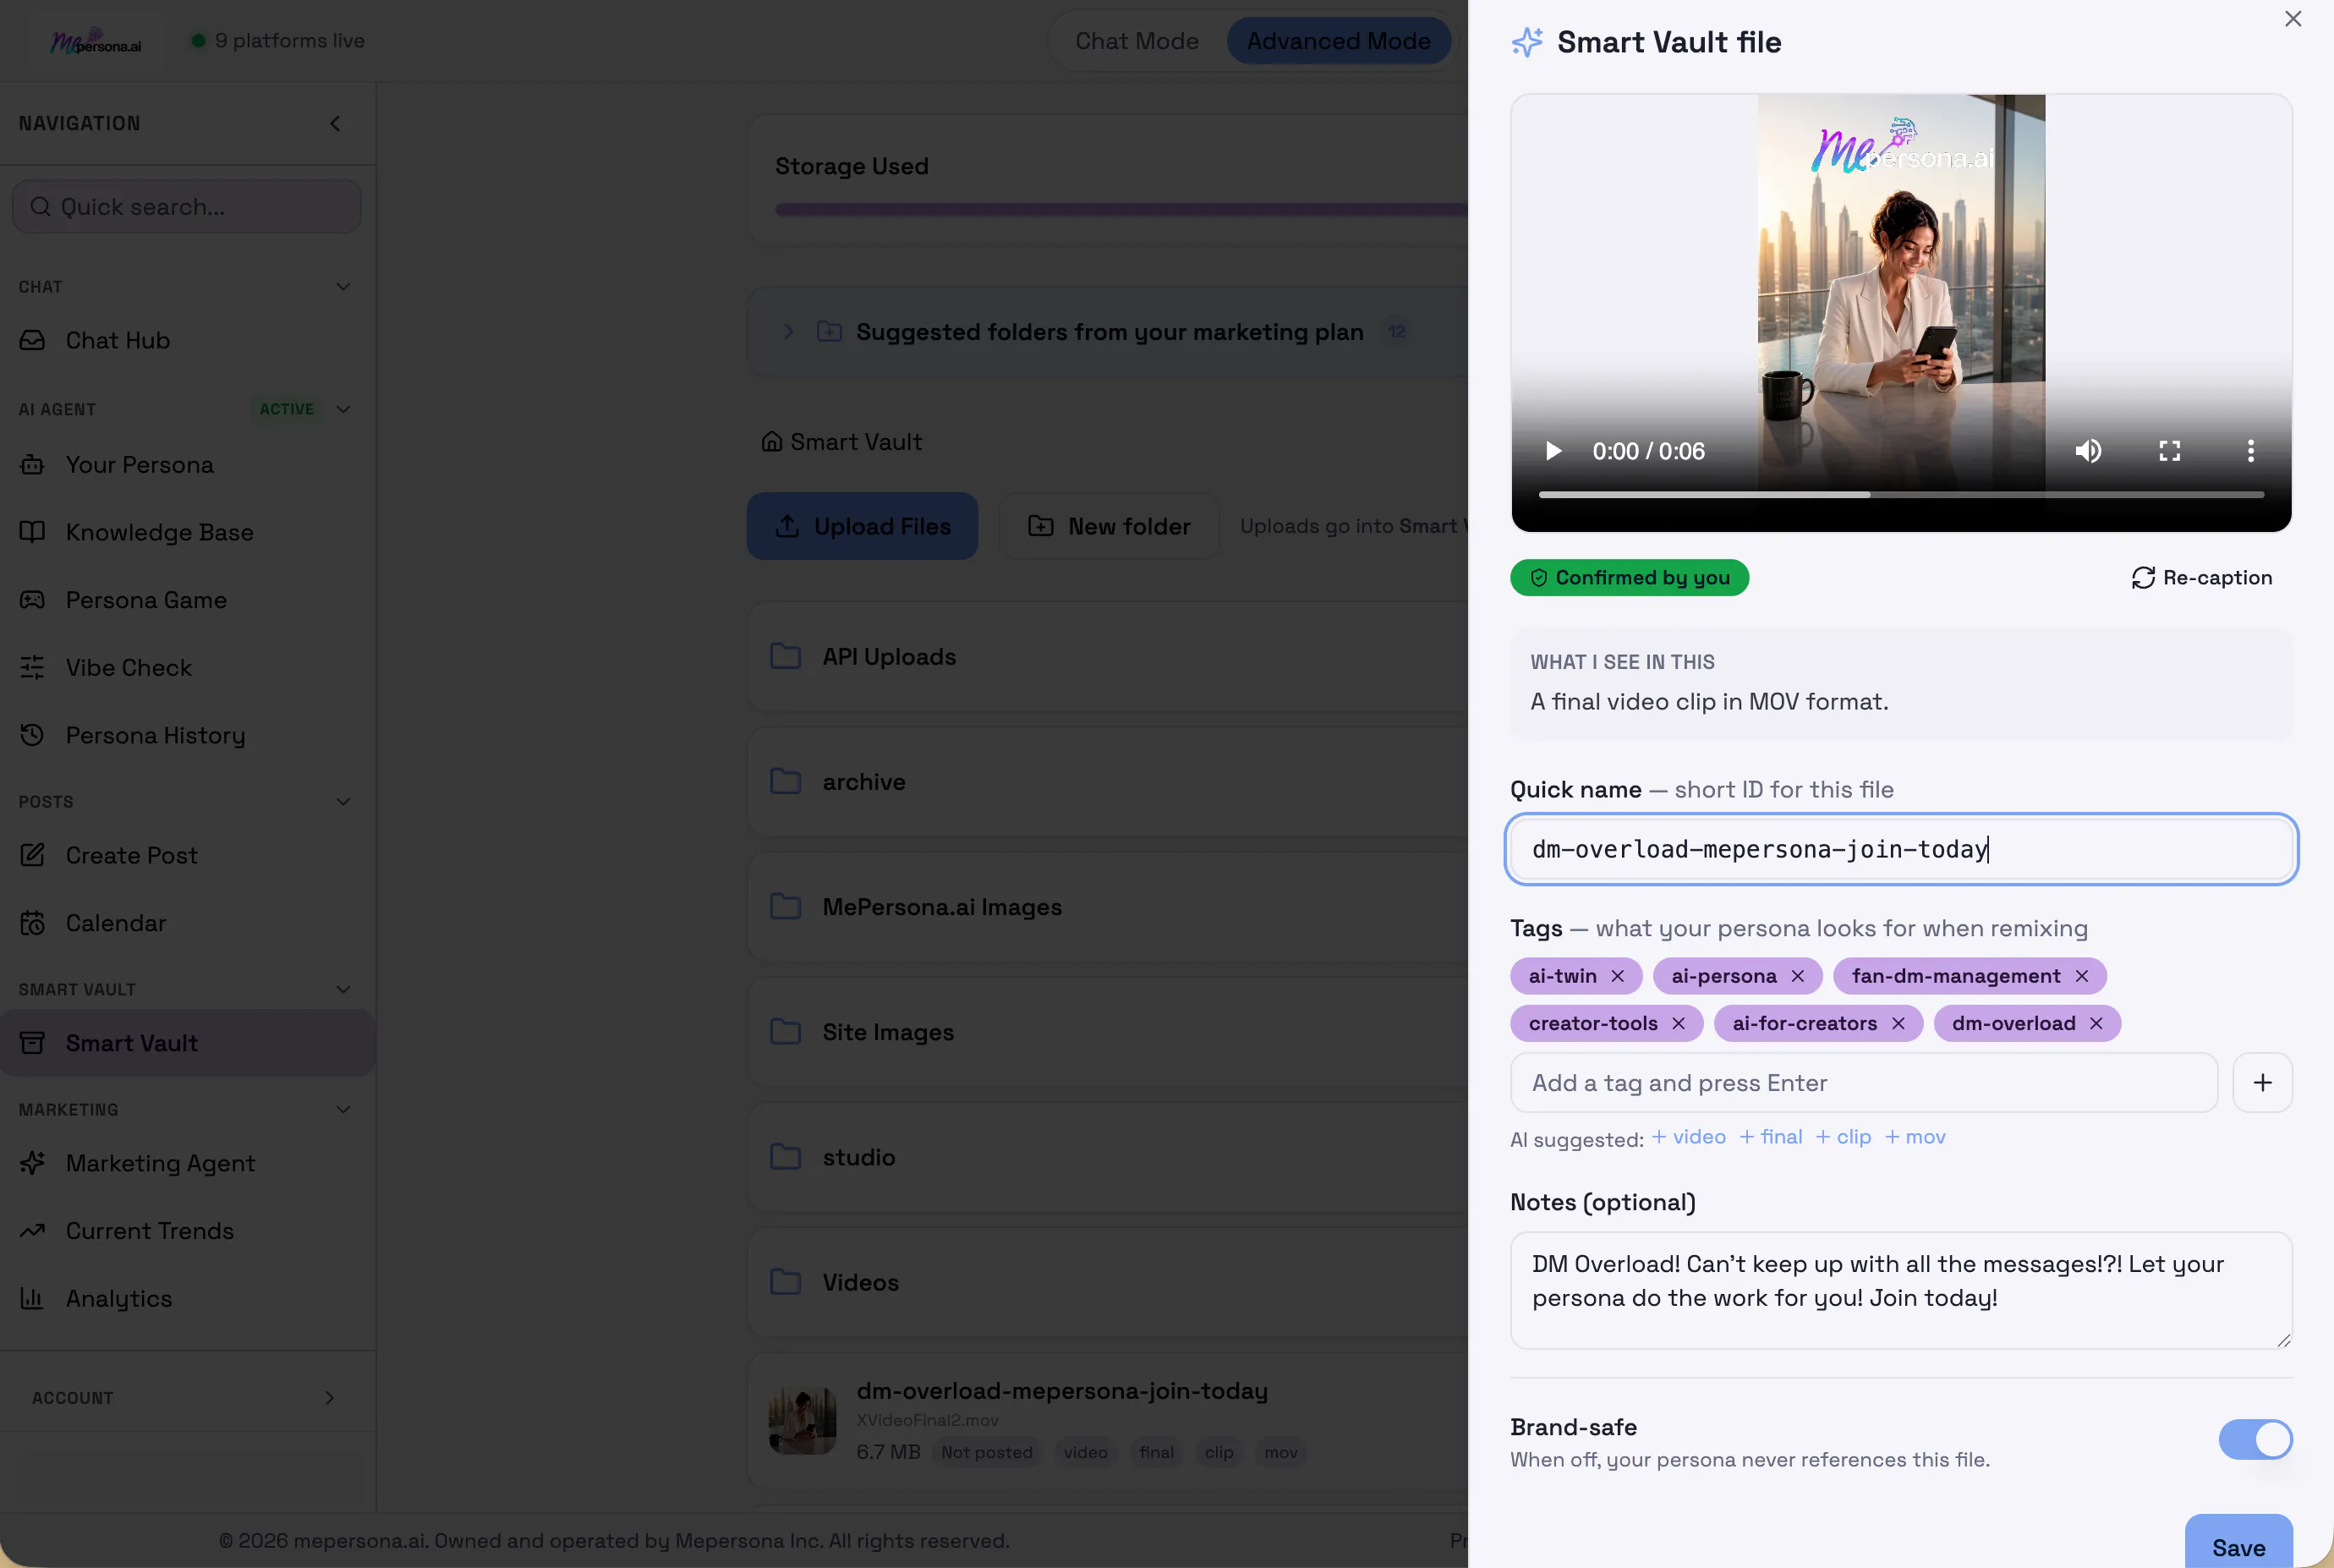Open the Videos folder
Viewport: 2334px width, 1568px height.
[x=1108, y=1282]
